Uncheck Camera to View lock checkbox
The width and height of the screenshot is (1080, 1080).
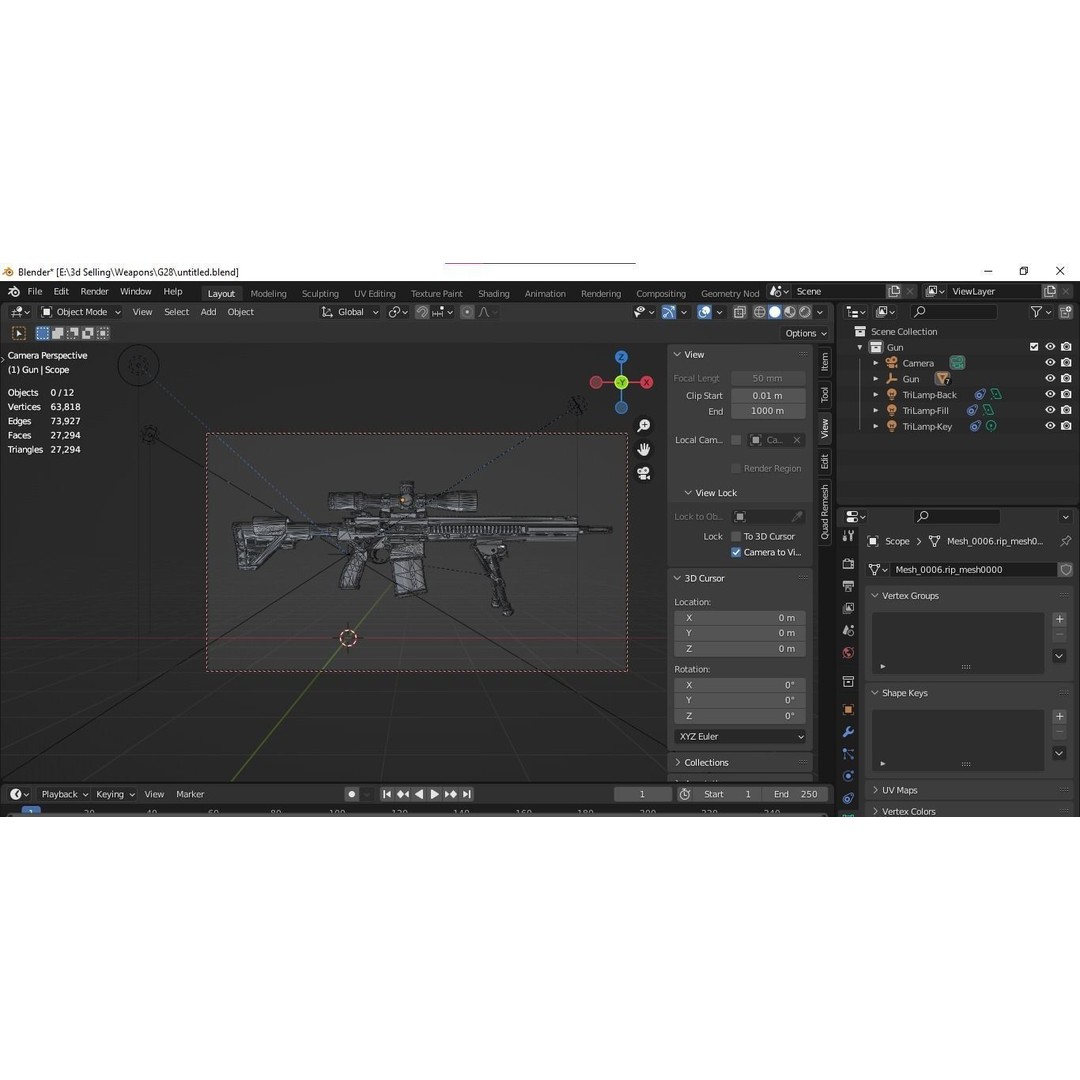click(736, 552)
